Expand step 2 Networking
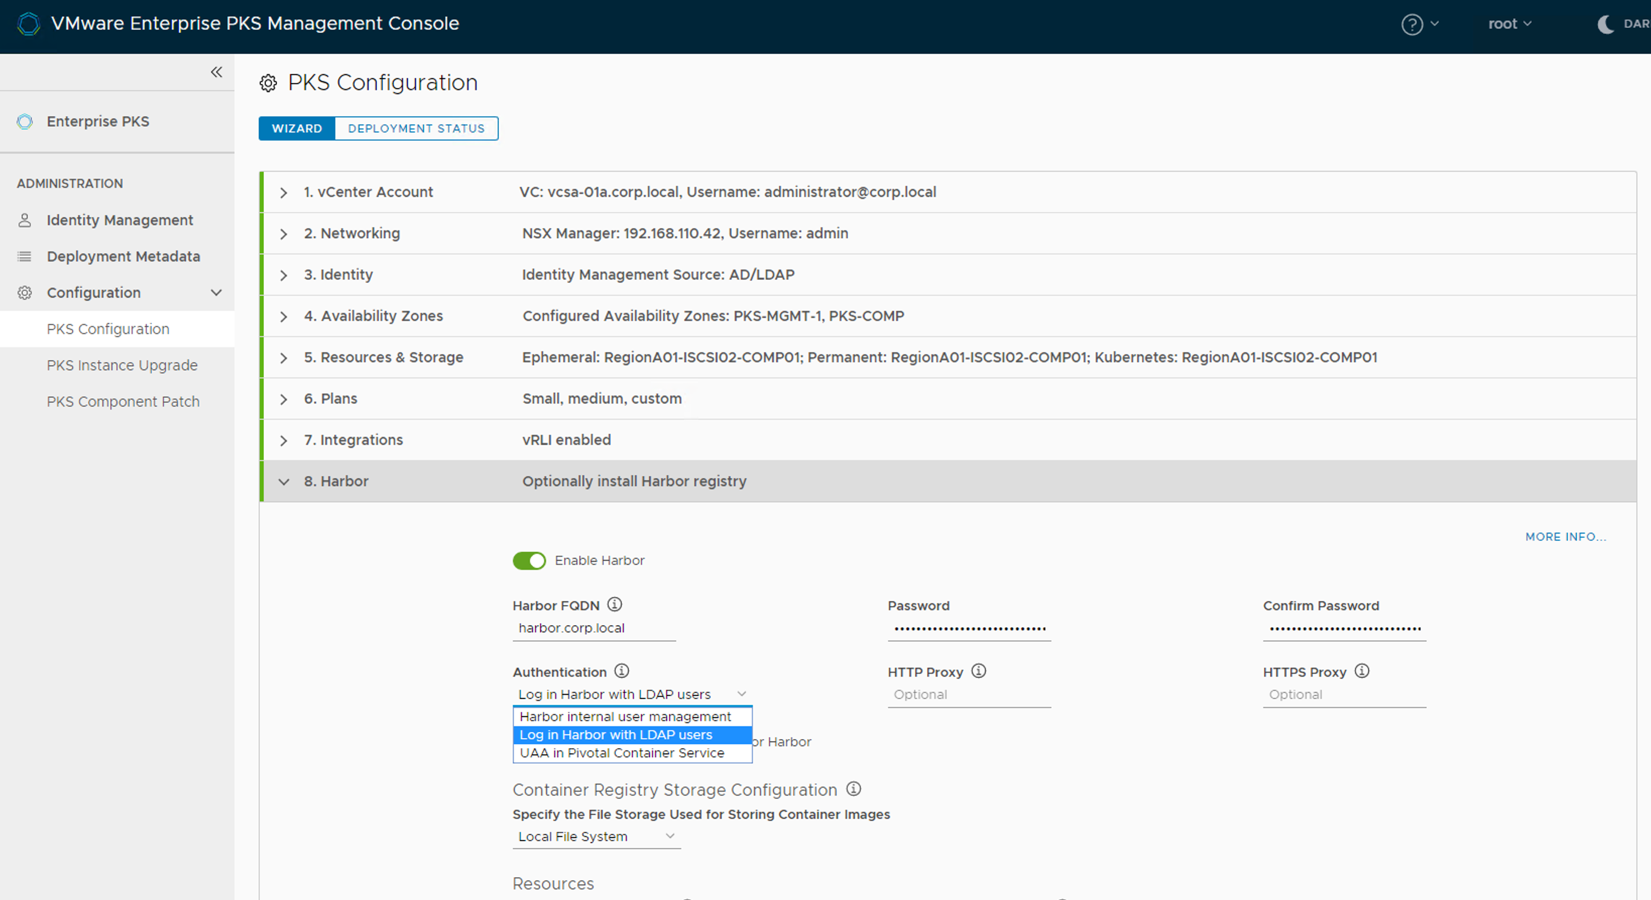The width and height of the screenshot is (1651, 900). pyautogui.click(x=284, y=234)
